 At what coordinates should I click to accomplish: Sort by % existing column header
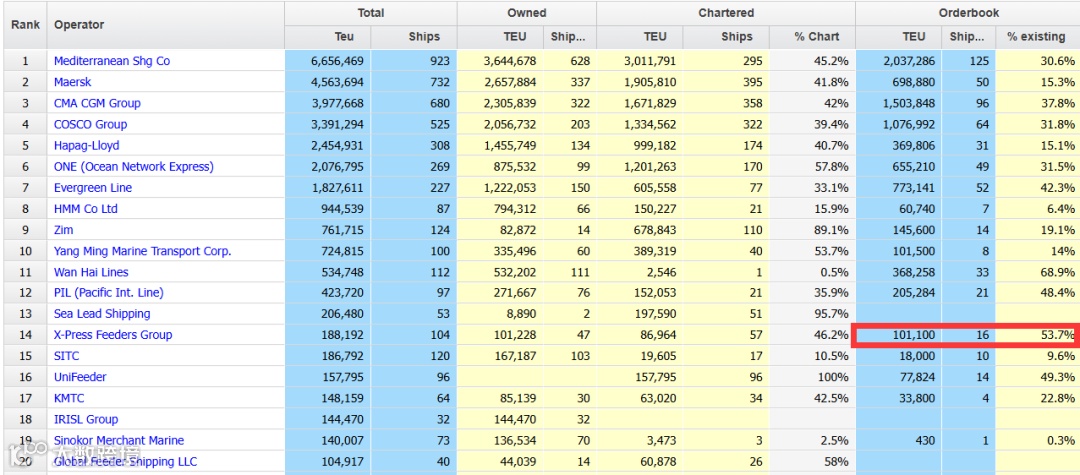click(1037, 37)
